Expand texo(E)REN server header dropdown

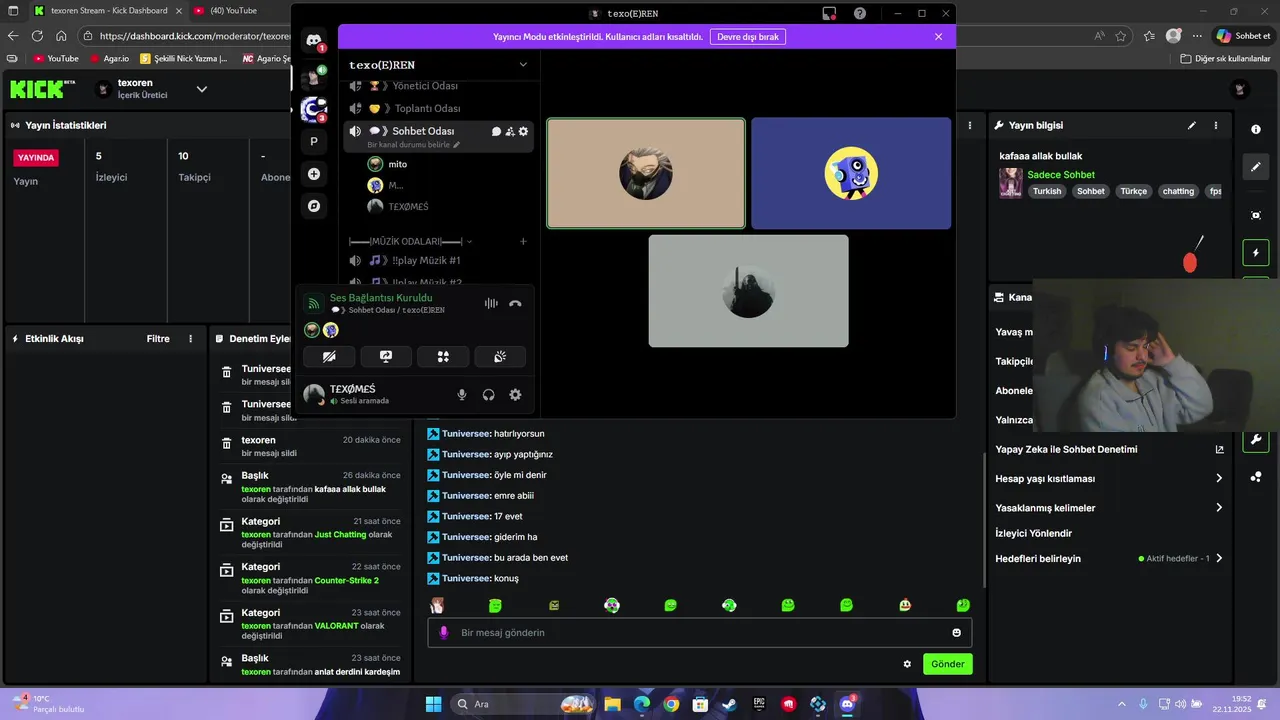(523, 65)
